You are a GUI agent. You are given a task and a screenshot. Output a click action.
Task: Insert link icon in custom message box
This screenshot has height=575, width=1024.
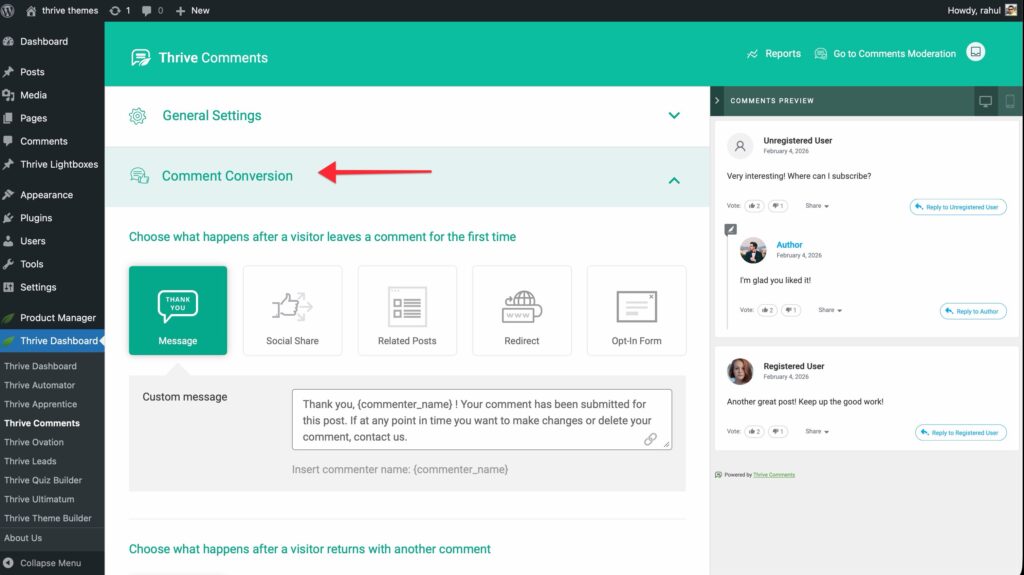(650, 439)
